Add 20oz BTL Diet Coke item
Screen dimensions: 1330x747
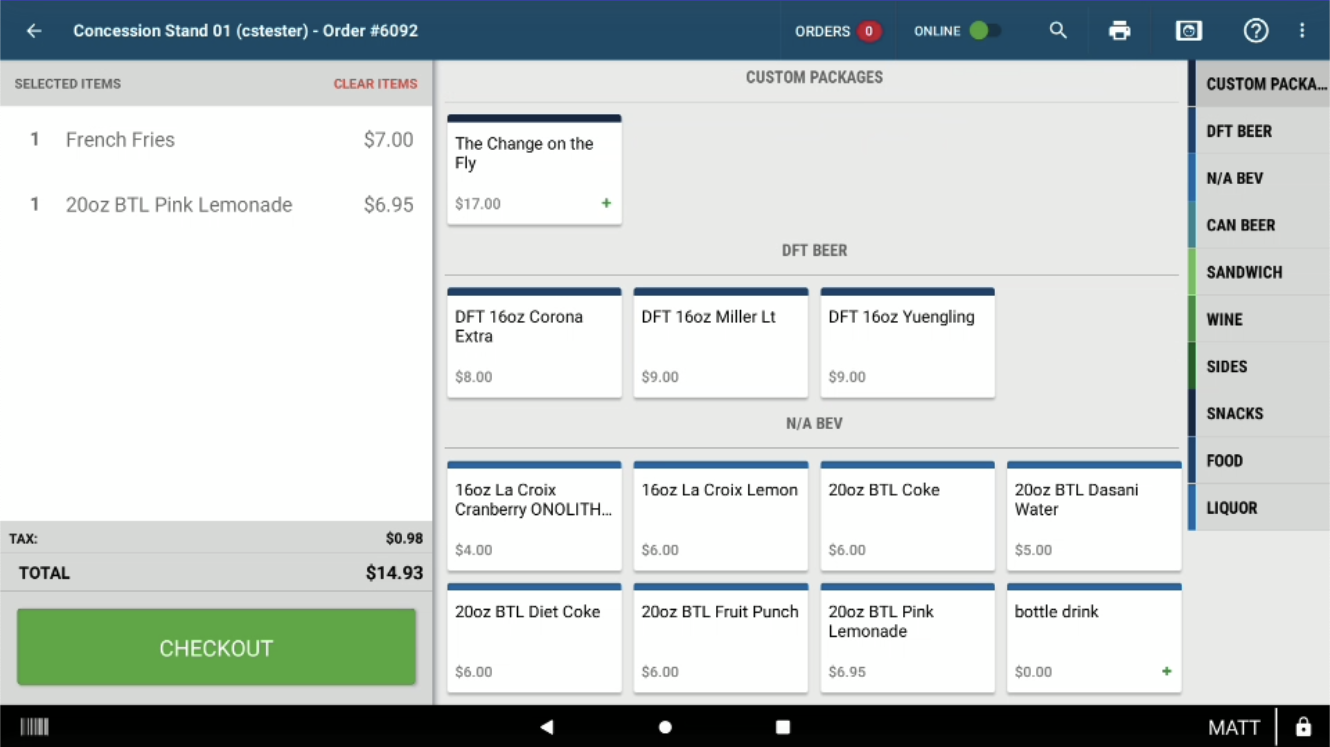534,638
